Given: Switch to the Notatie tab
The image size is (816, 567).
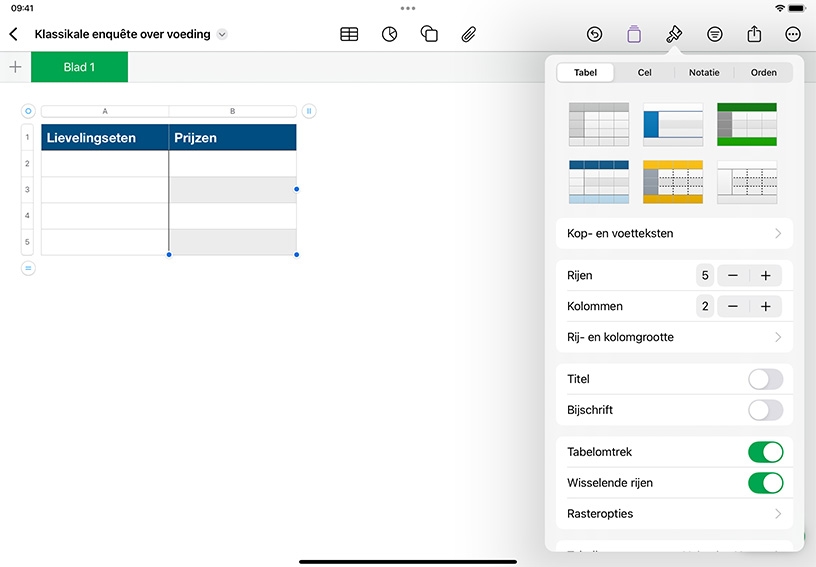Looking at the screenshot, I should [x=704, y=72].
